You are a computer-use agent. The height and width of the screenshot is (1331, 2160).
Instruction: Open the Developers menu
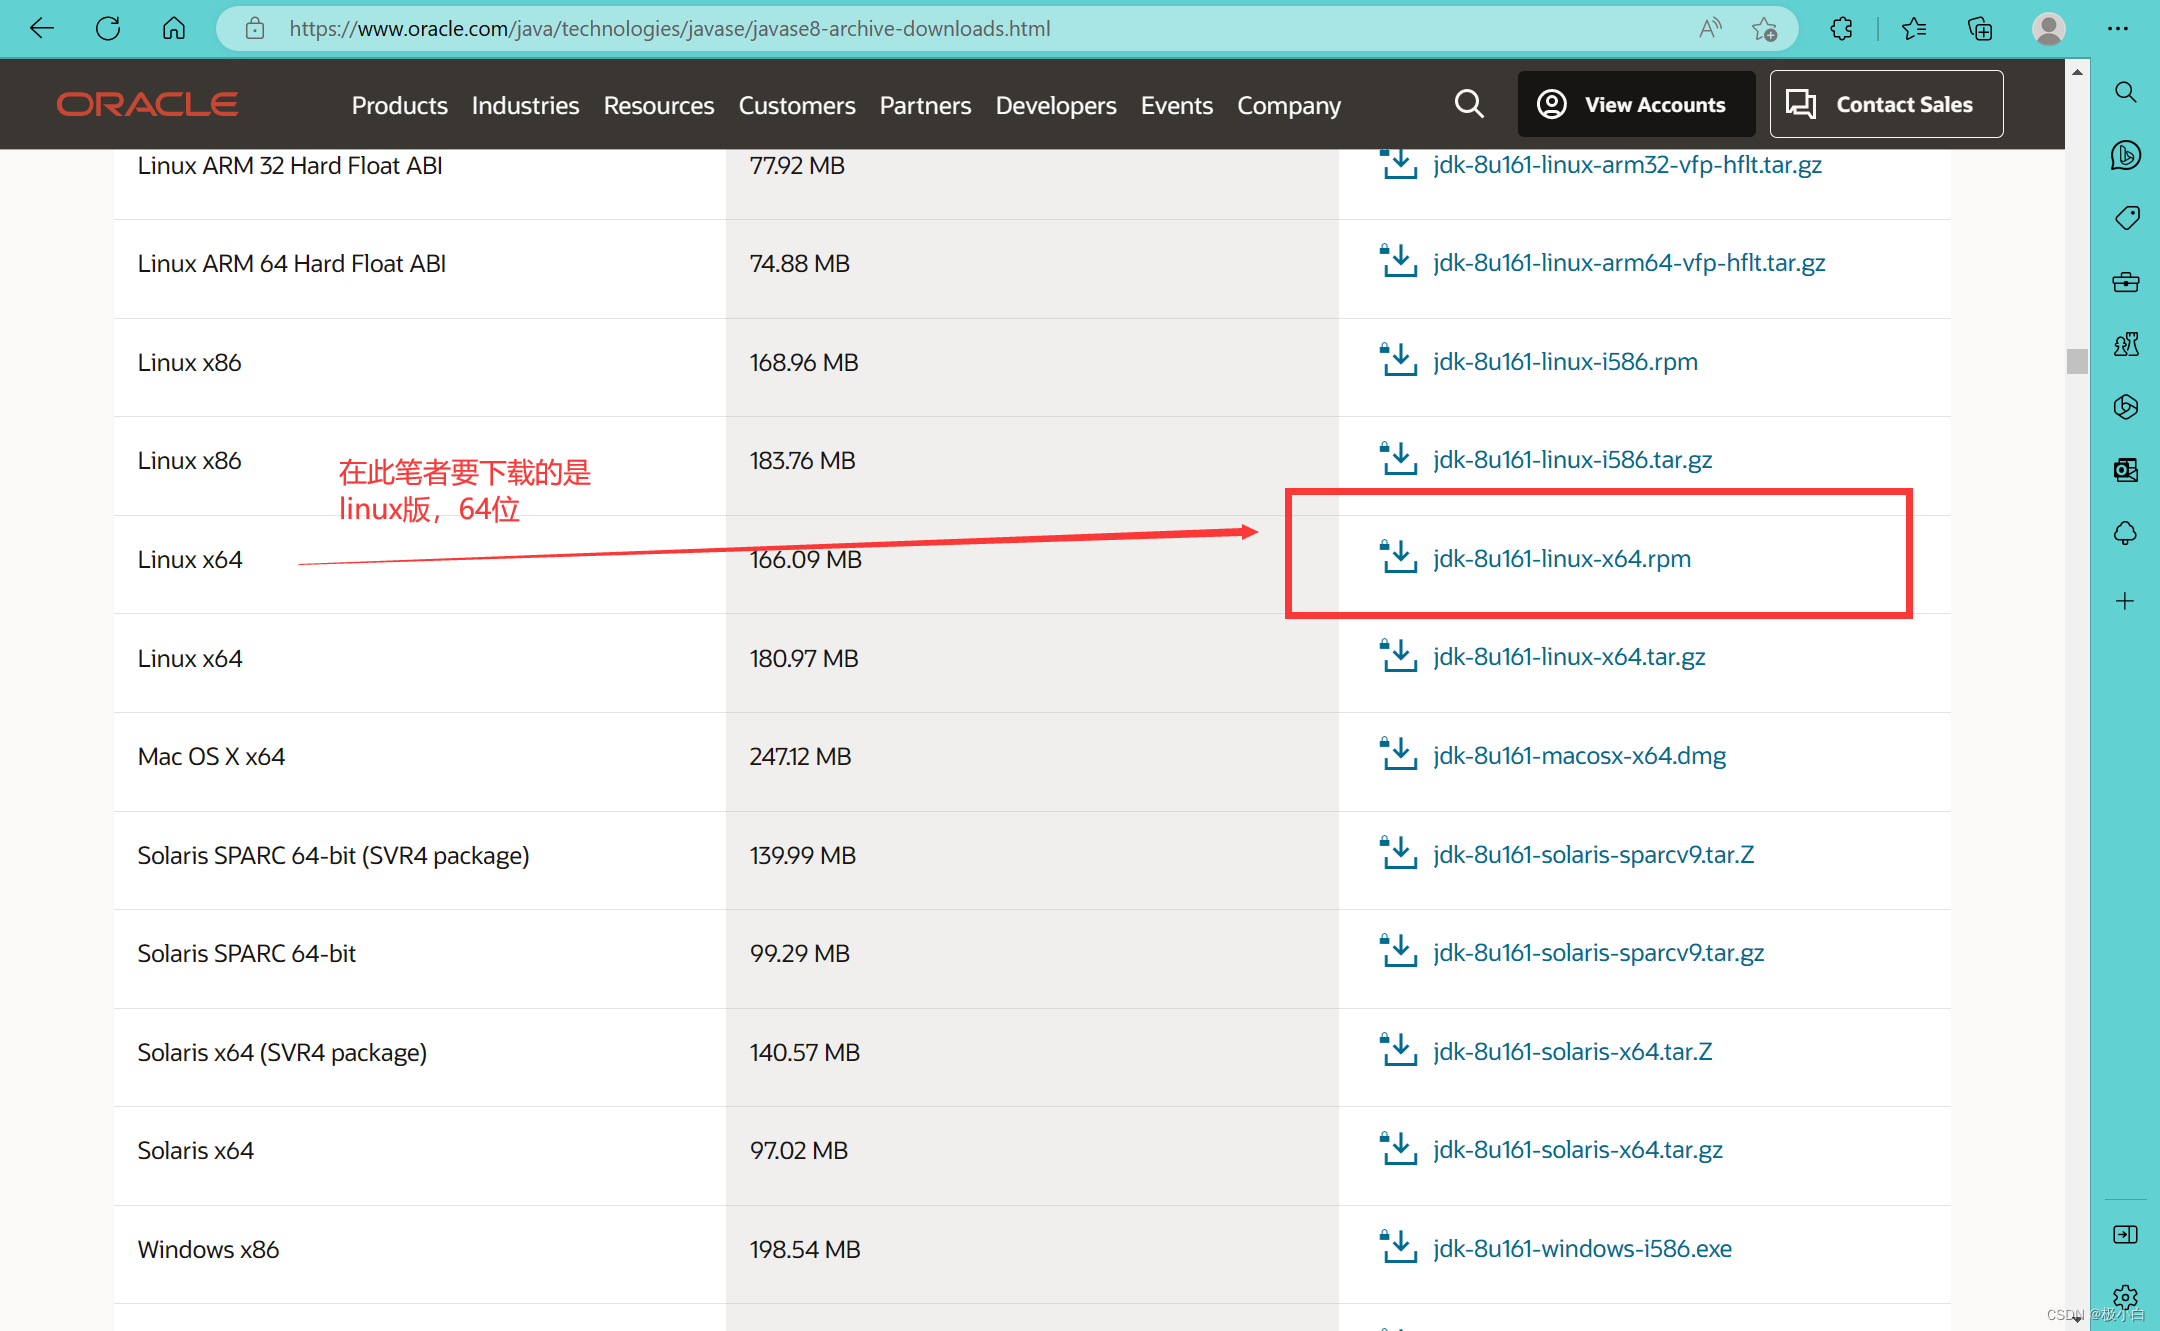1056,105
